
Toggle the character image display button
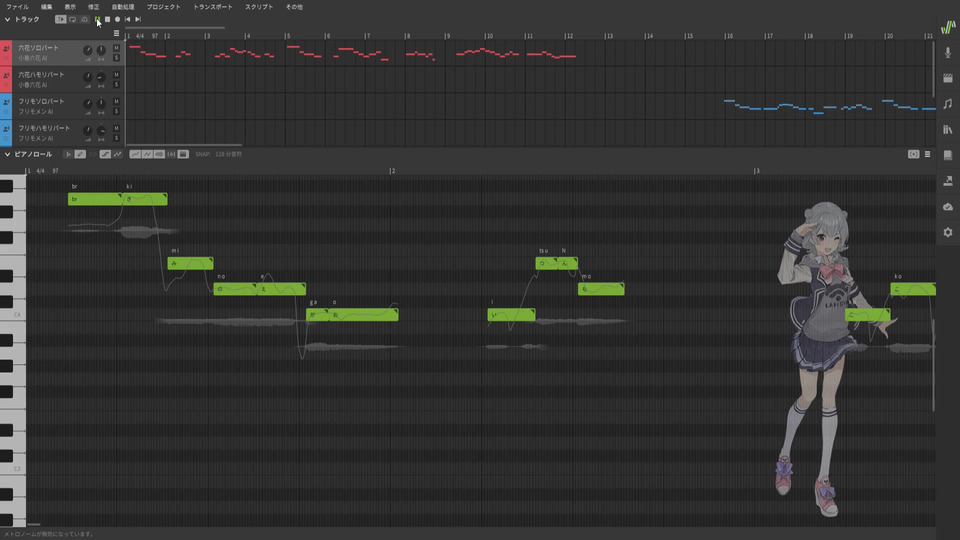pos(183,154)
